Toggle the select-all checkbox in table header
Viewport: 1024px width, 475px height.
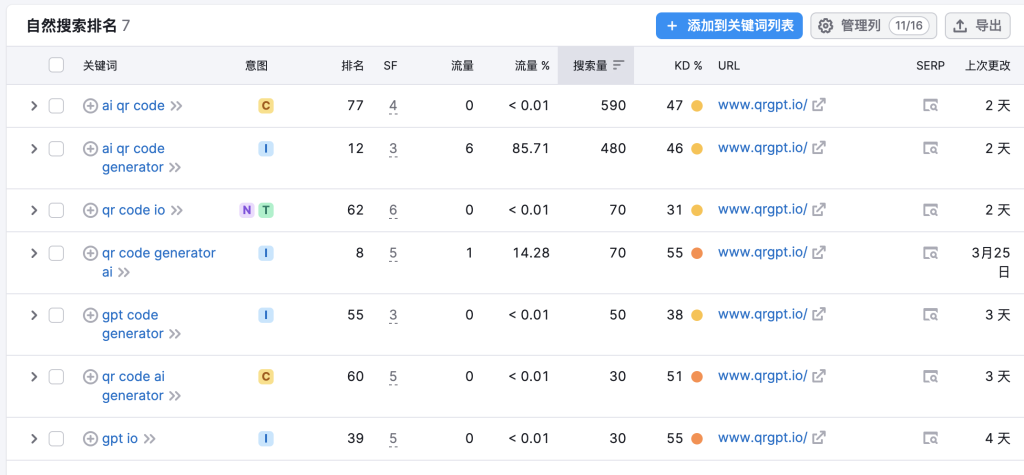pyautogui.click(x=56, y=66)
